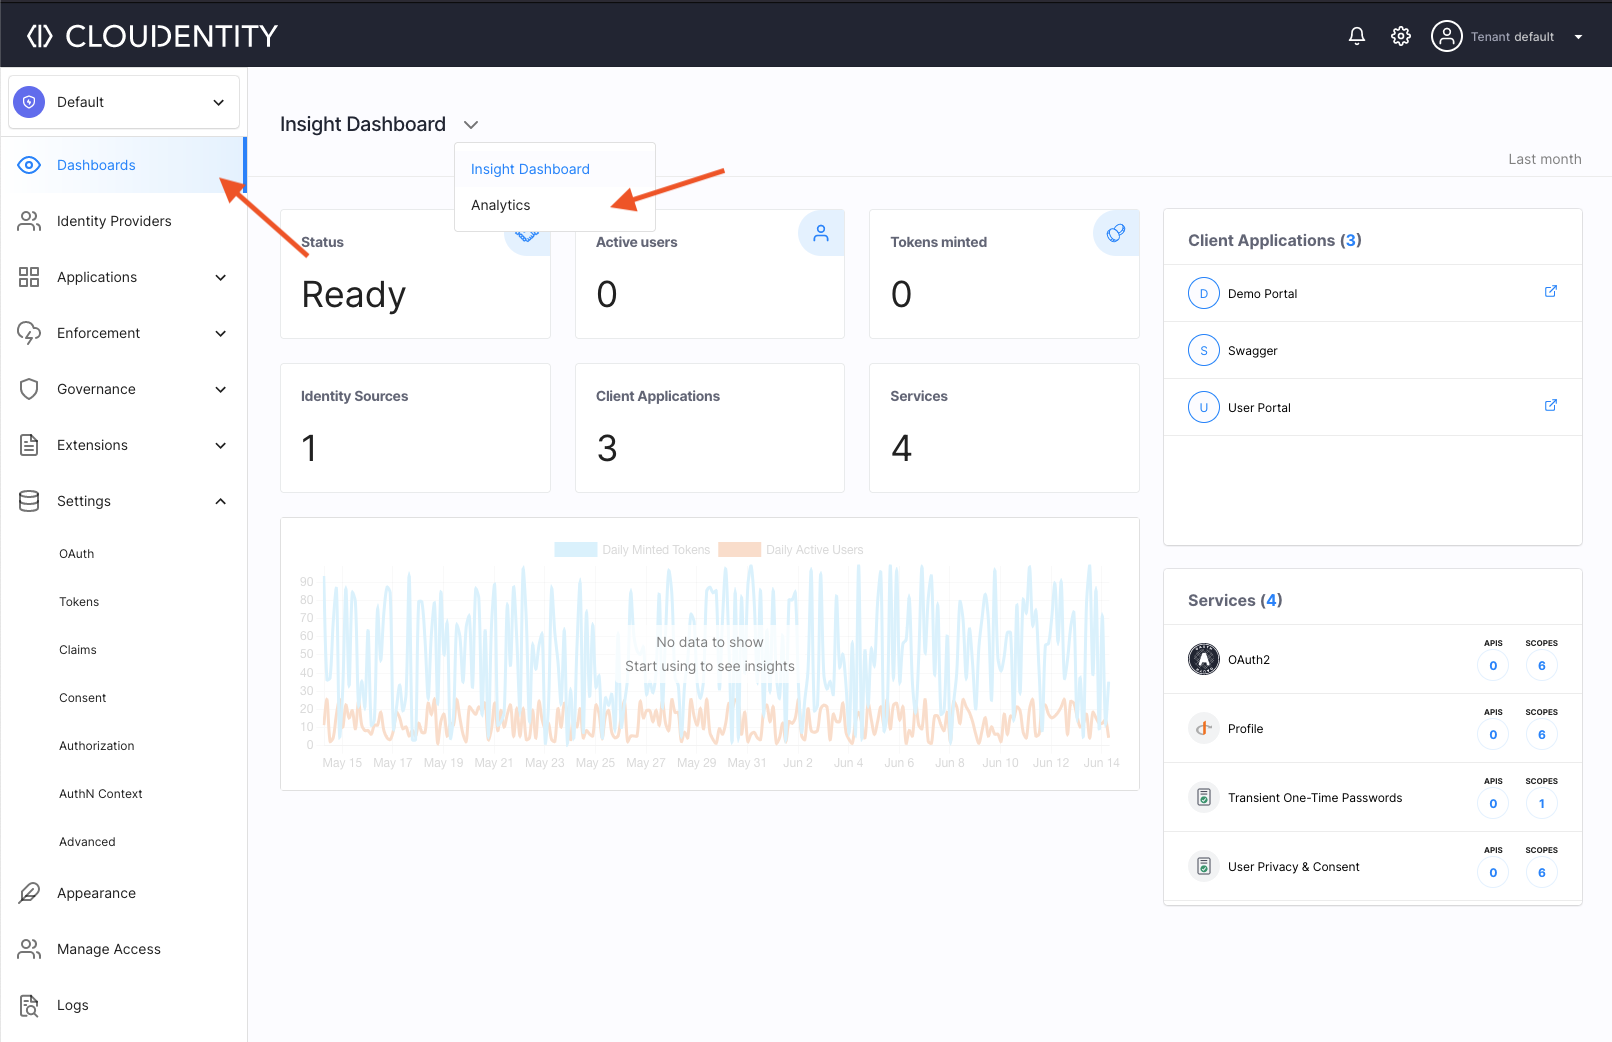Click the Cloudentity logo
The width and height of the screenshot is (1612, 1042).
click(x=152, y=36)
